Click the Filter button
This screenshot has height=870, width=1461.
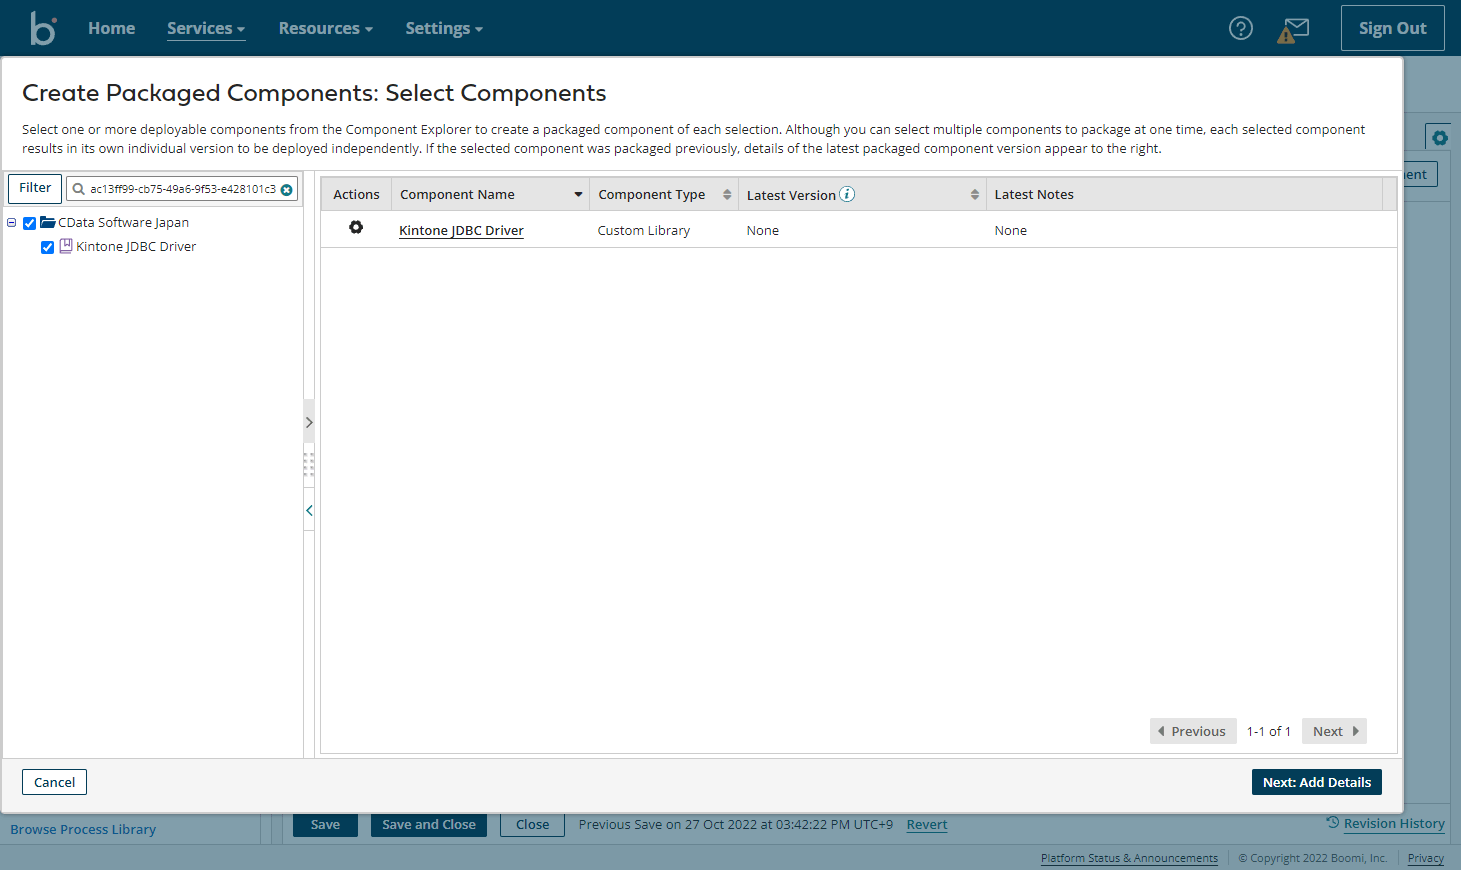[35, 188]
